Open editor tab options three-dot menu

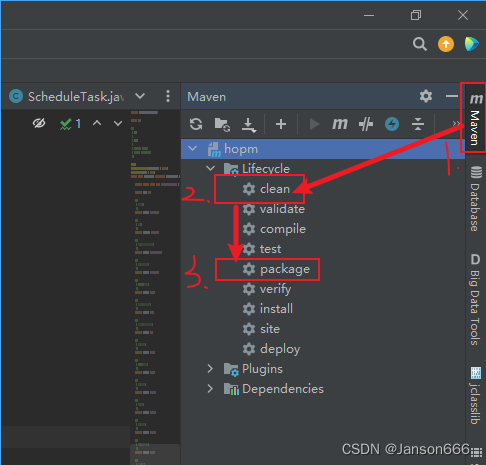click(168, 96)
